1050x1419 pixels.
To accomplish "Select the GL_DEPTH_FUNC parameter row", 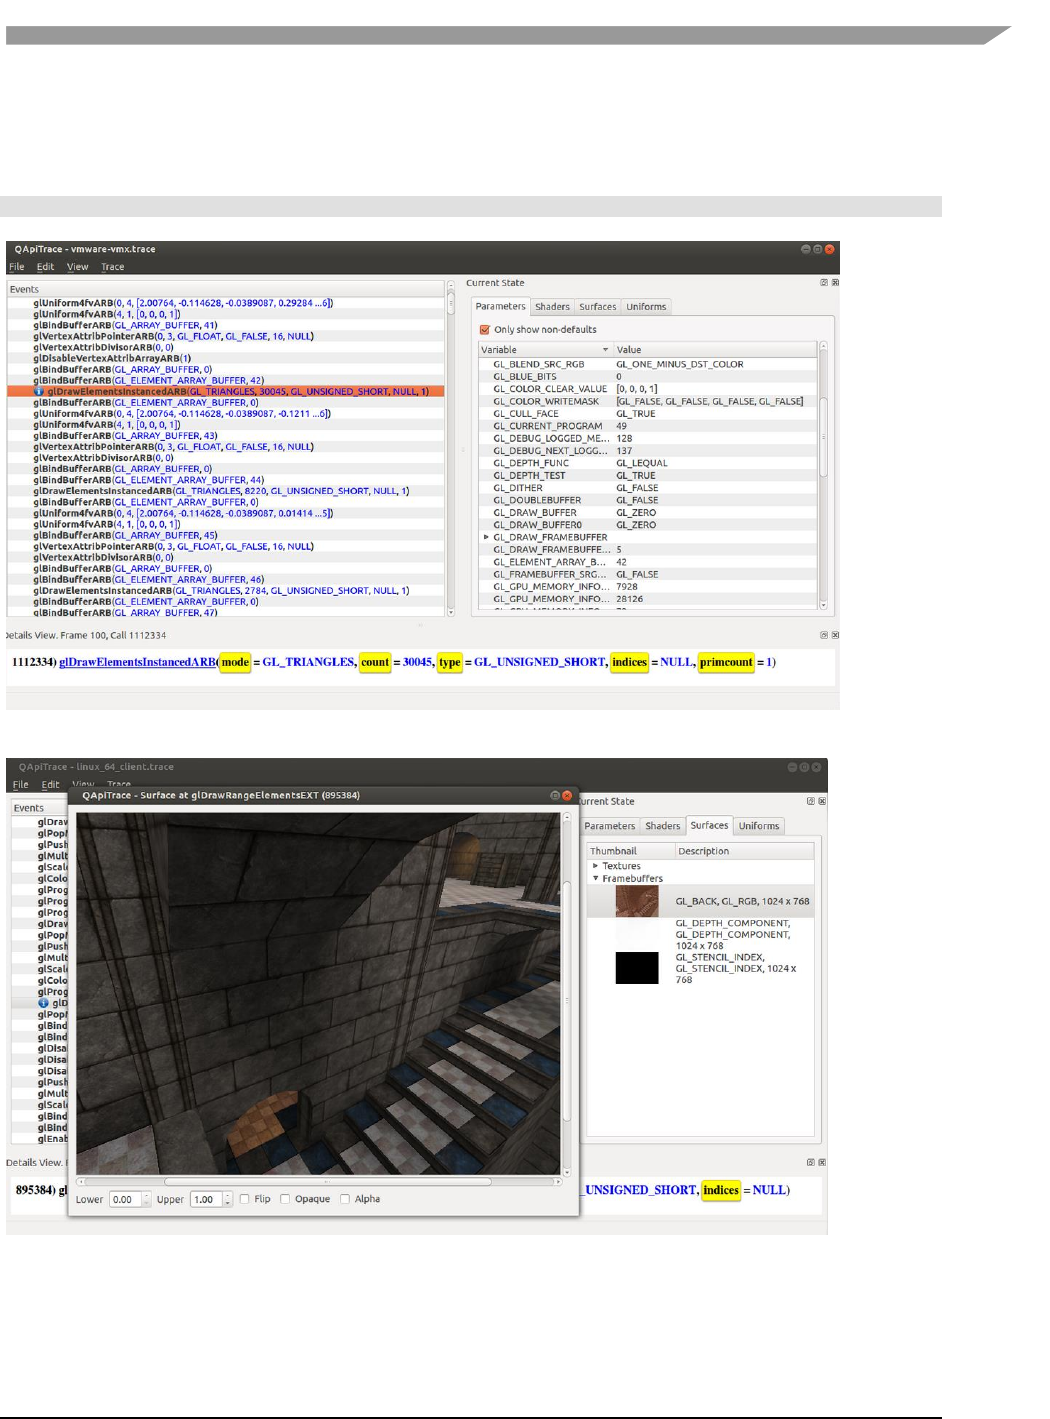I will pos(649,463).
